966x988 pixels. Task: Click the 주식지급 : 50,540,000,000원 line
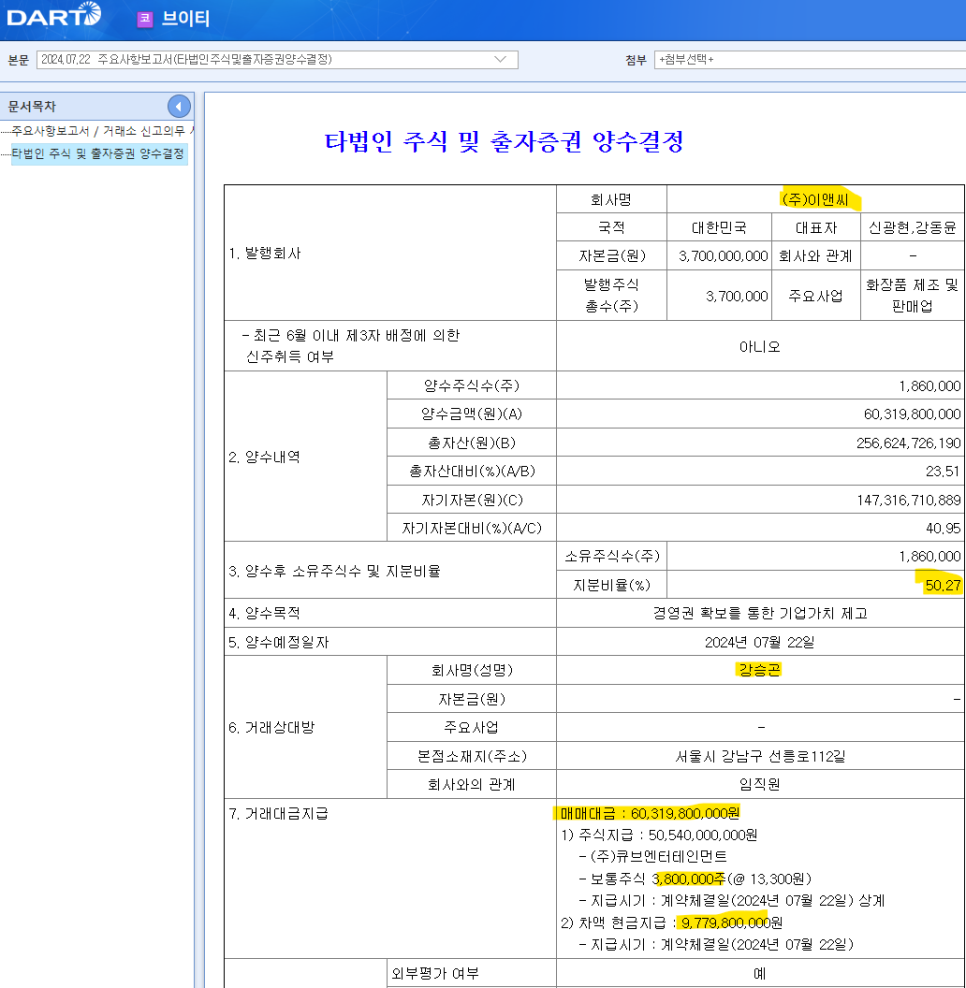pyautogui.click(x=659, y=835)
